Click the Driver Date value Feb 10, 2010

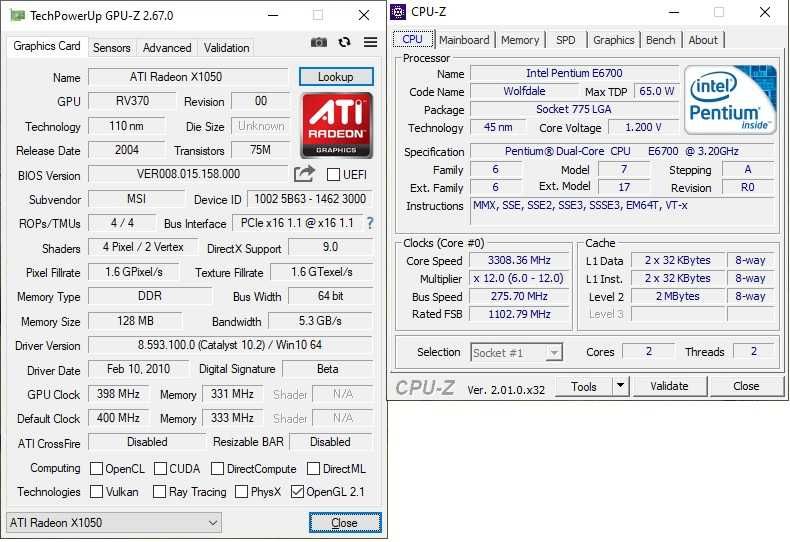[x=139, y=369]
